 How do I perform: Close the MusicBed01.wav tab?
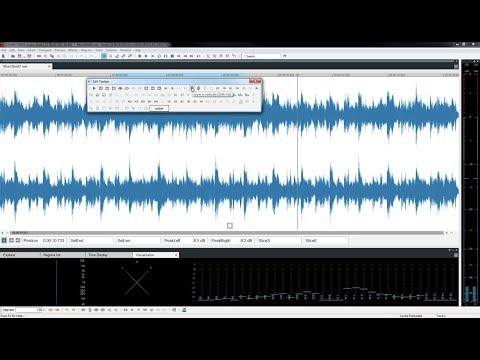coord(49,66)
